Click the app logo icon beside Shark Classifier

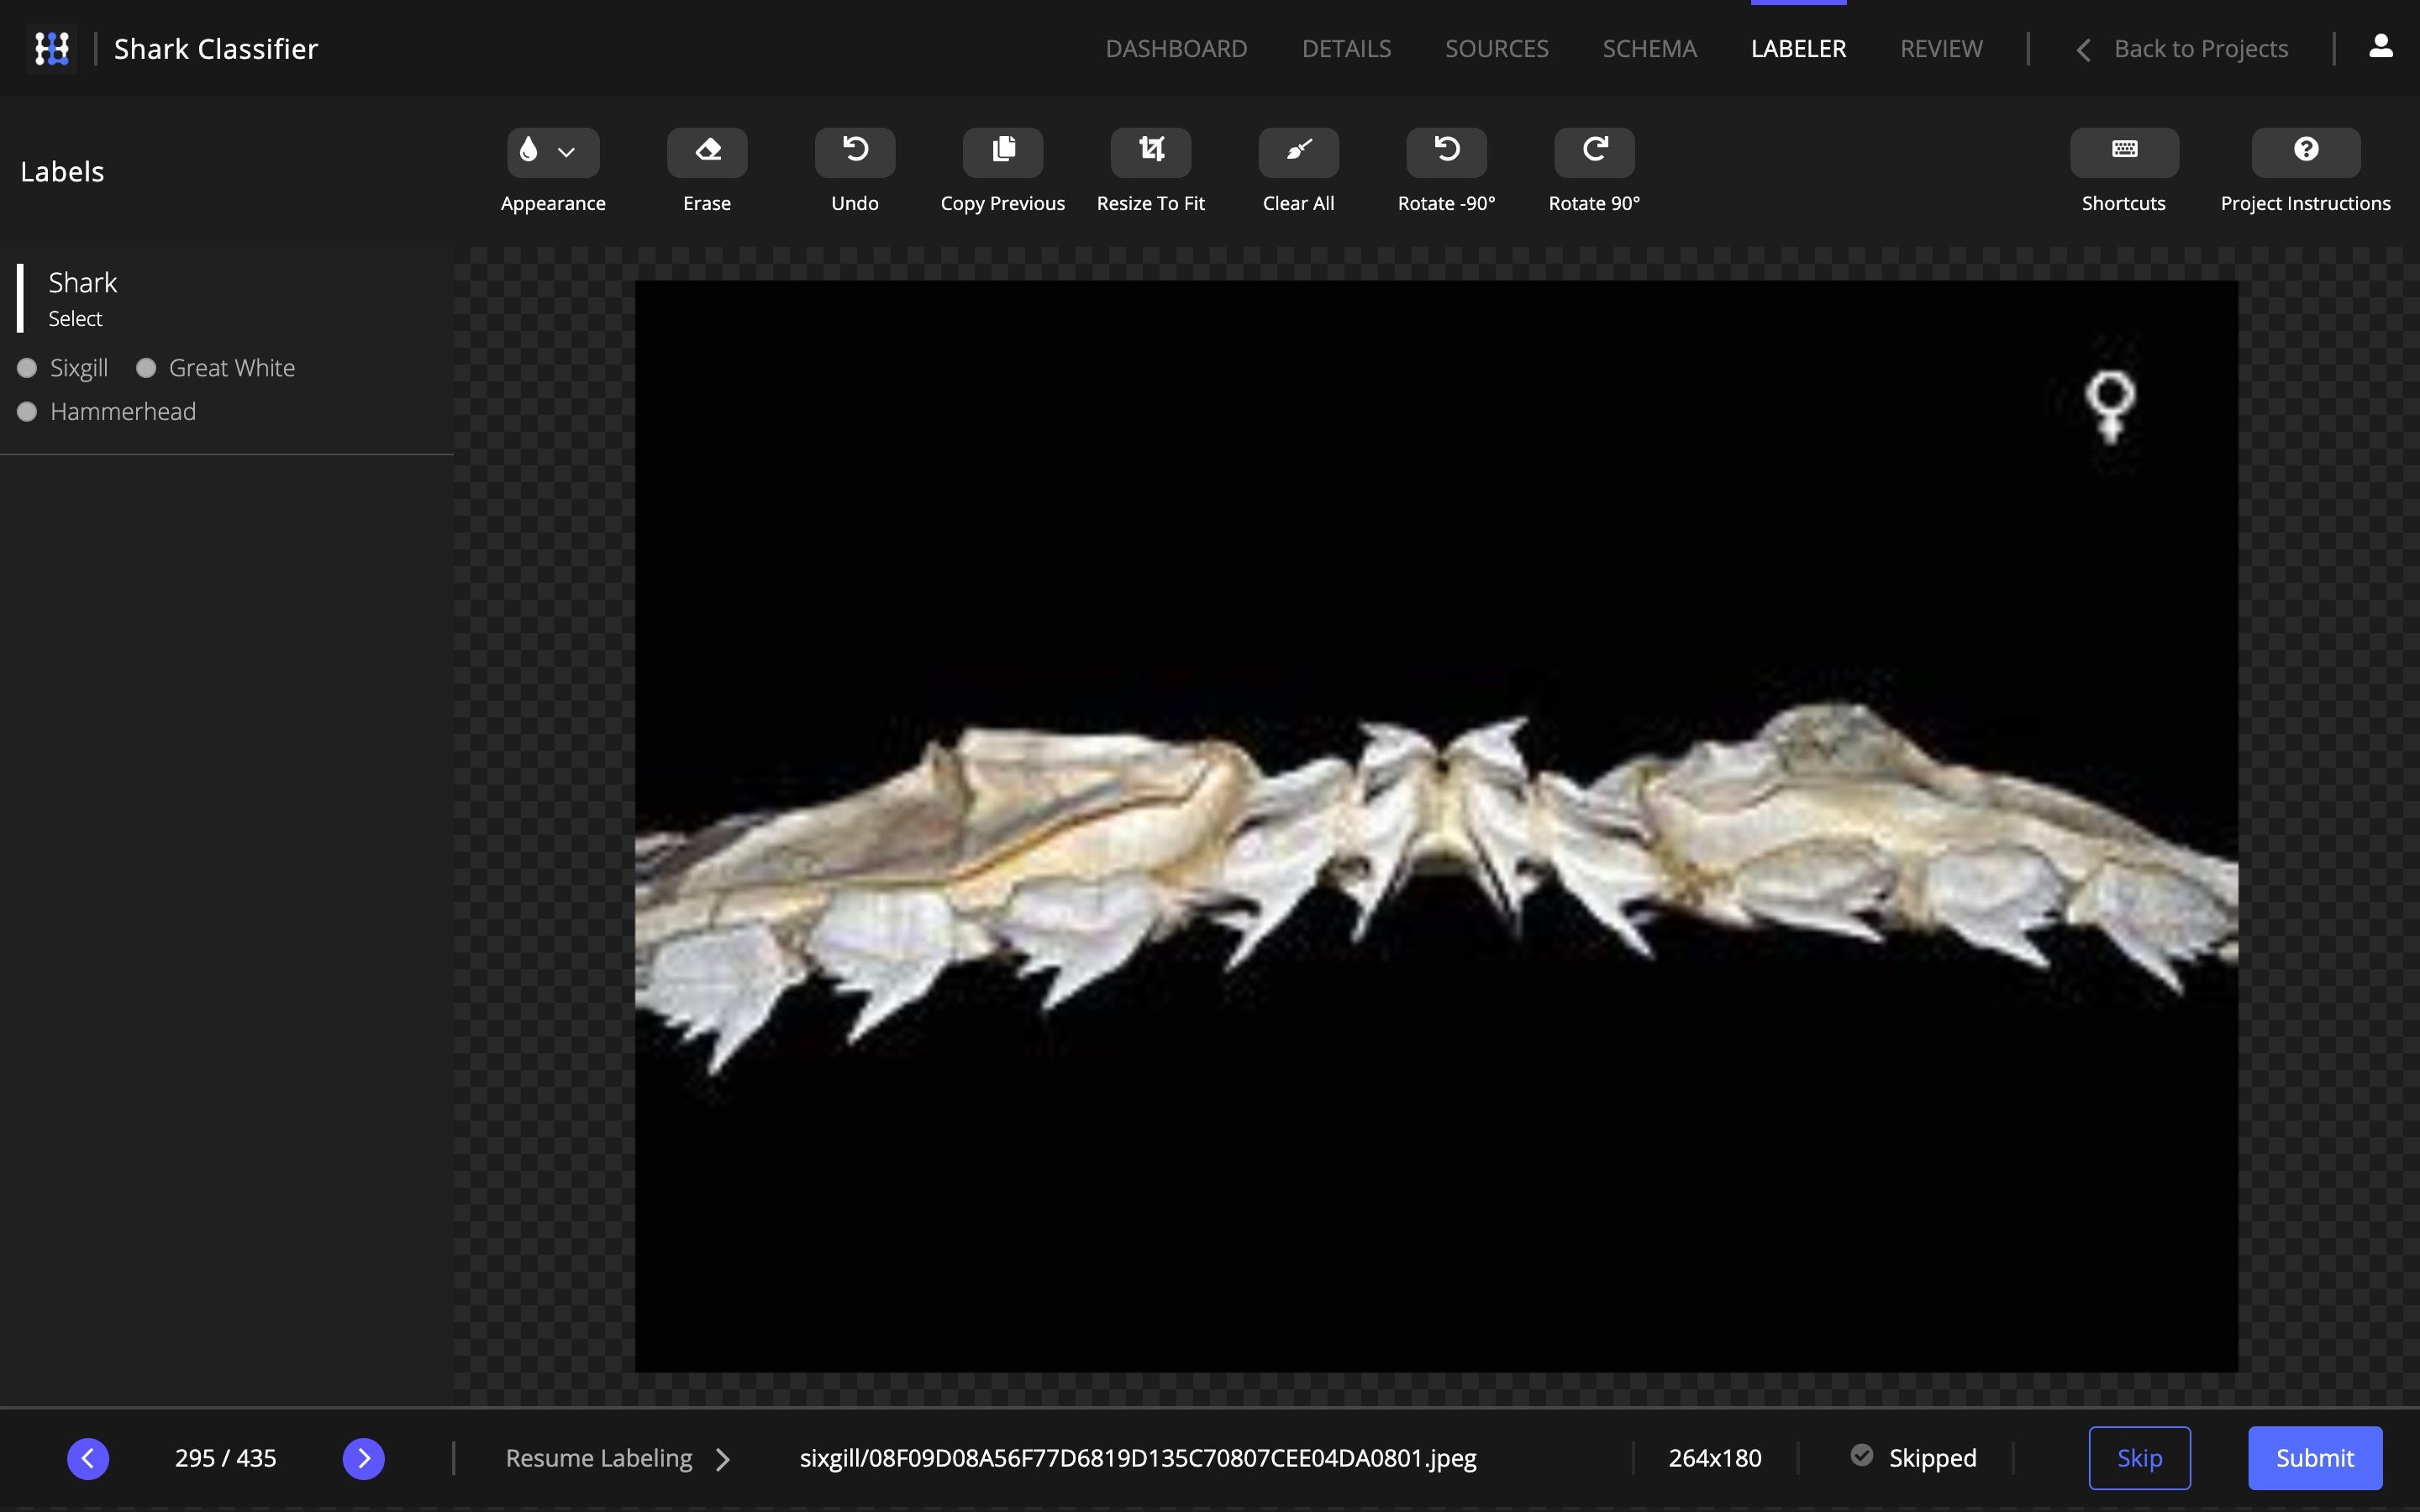[52, 48]
